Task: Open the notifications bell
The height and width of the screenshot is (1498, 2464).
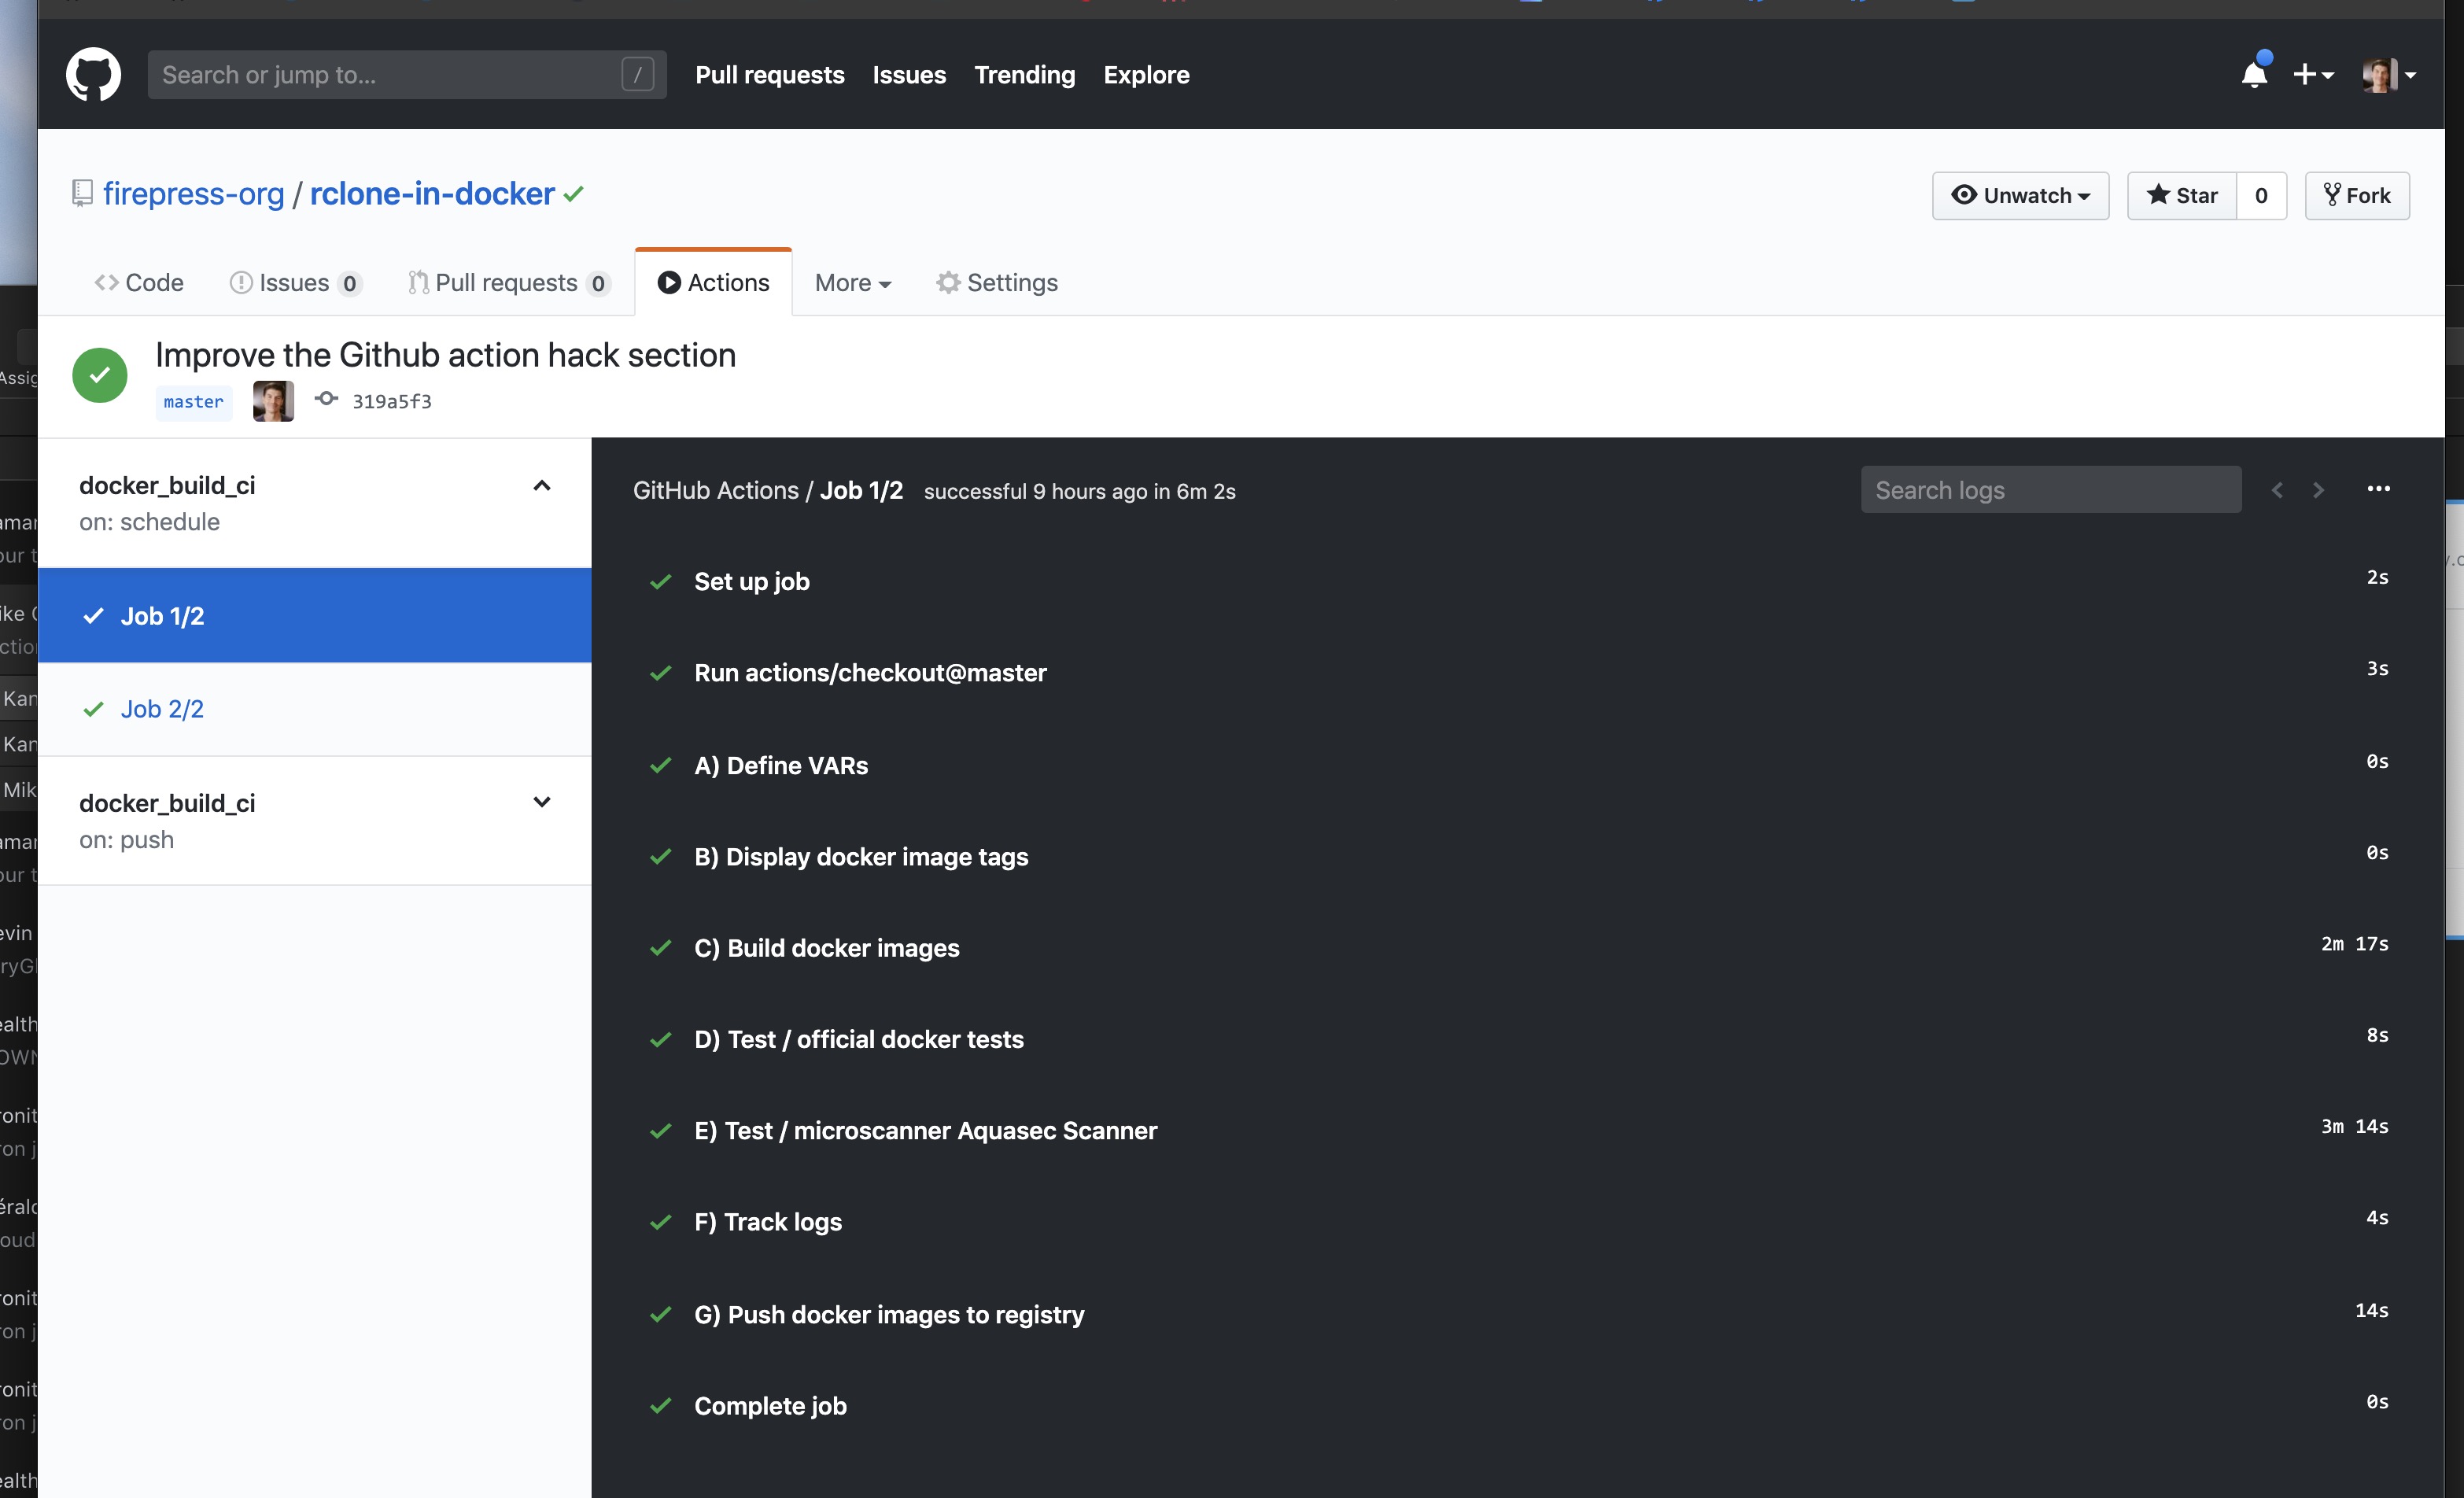Action: pyautogui.click(x=2253, y=74)
